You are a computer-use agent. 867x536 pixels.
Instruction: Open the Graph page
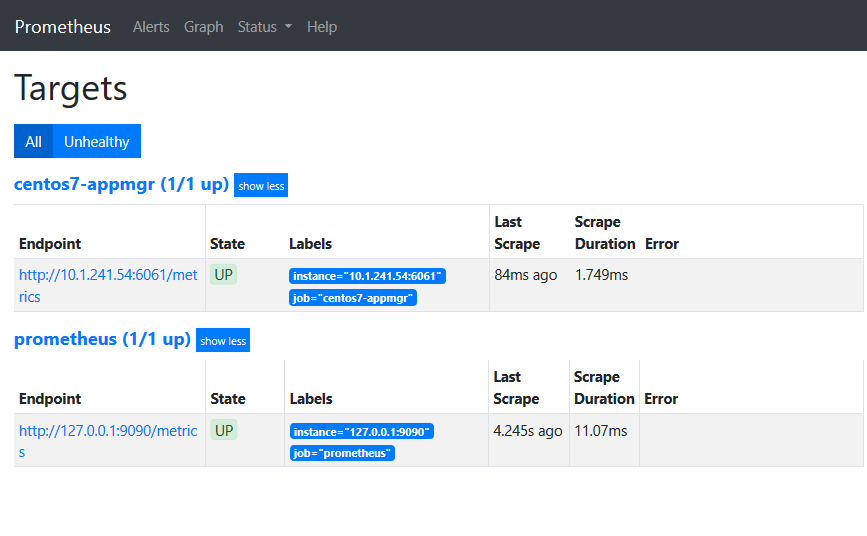pos(203,27)
